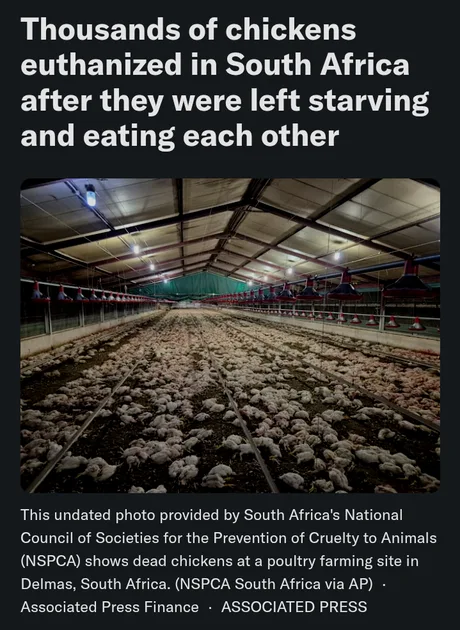
Task: Click the caption line starting 'This undated photo'
Action: 211,515
